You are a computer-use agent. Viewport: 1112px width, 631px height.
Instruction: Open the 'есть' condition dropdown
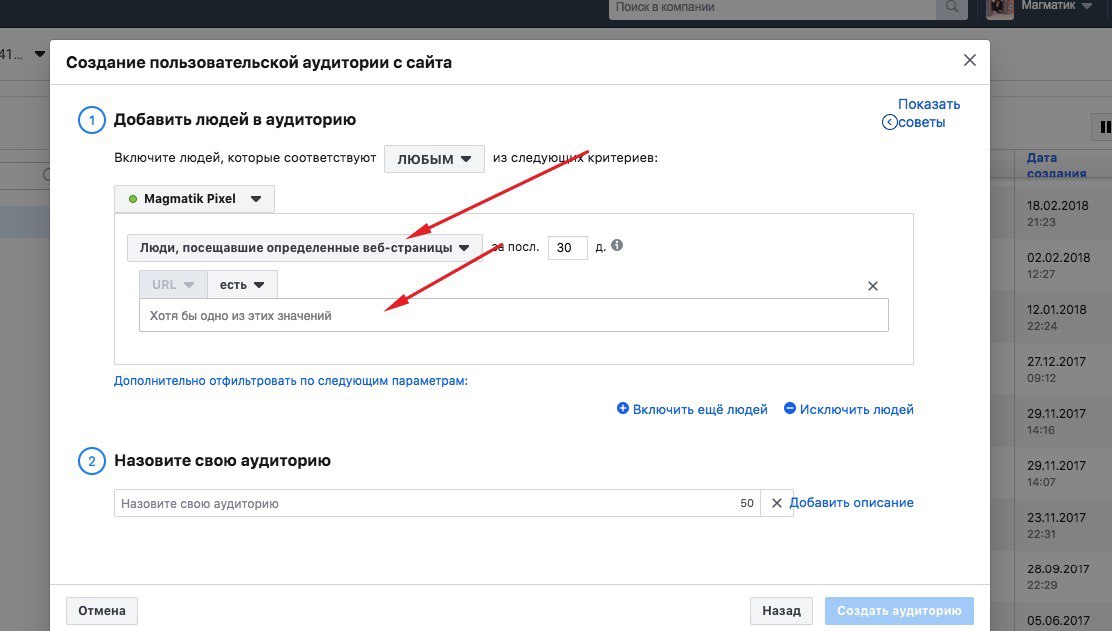tap(242, 284)
